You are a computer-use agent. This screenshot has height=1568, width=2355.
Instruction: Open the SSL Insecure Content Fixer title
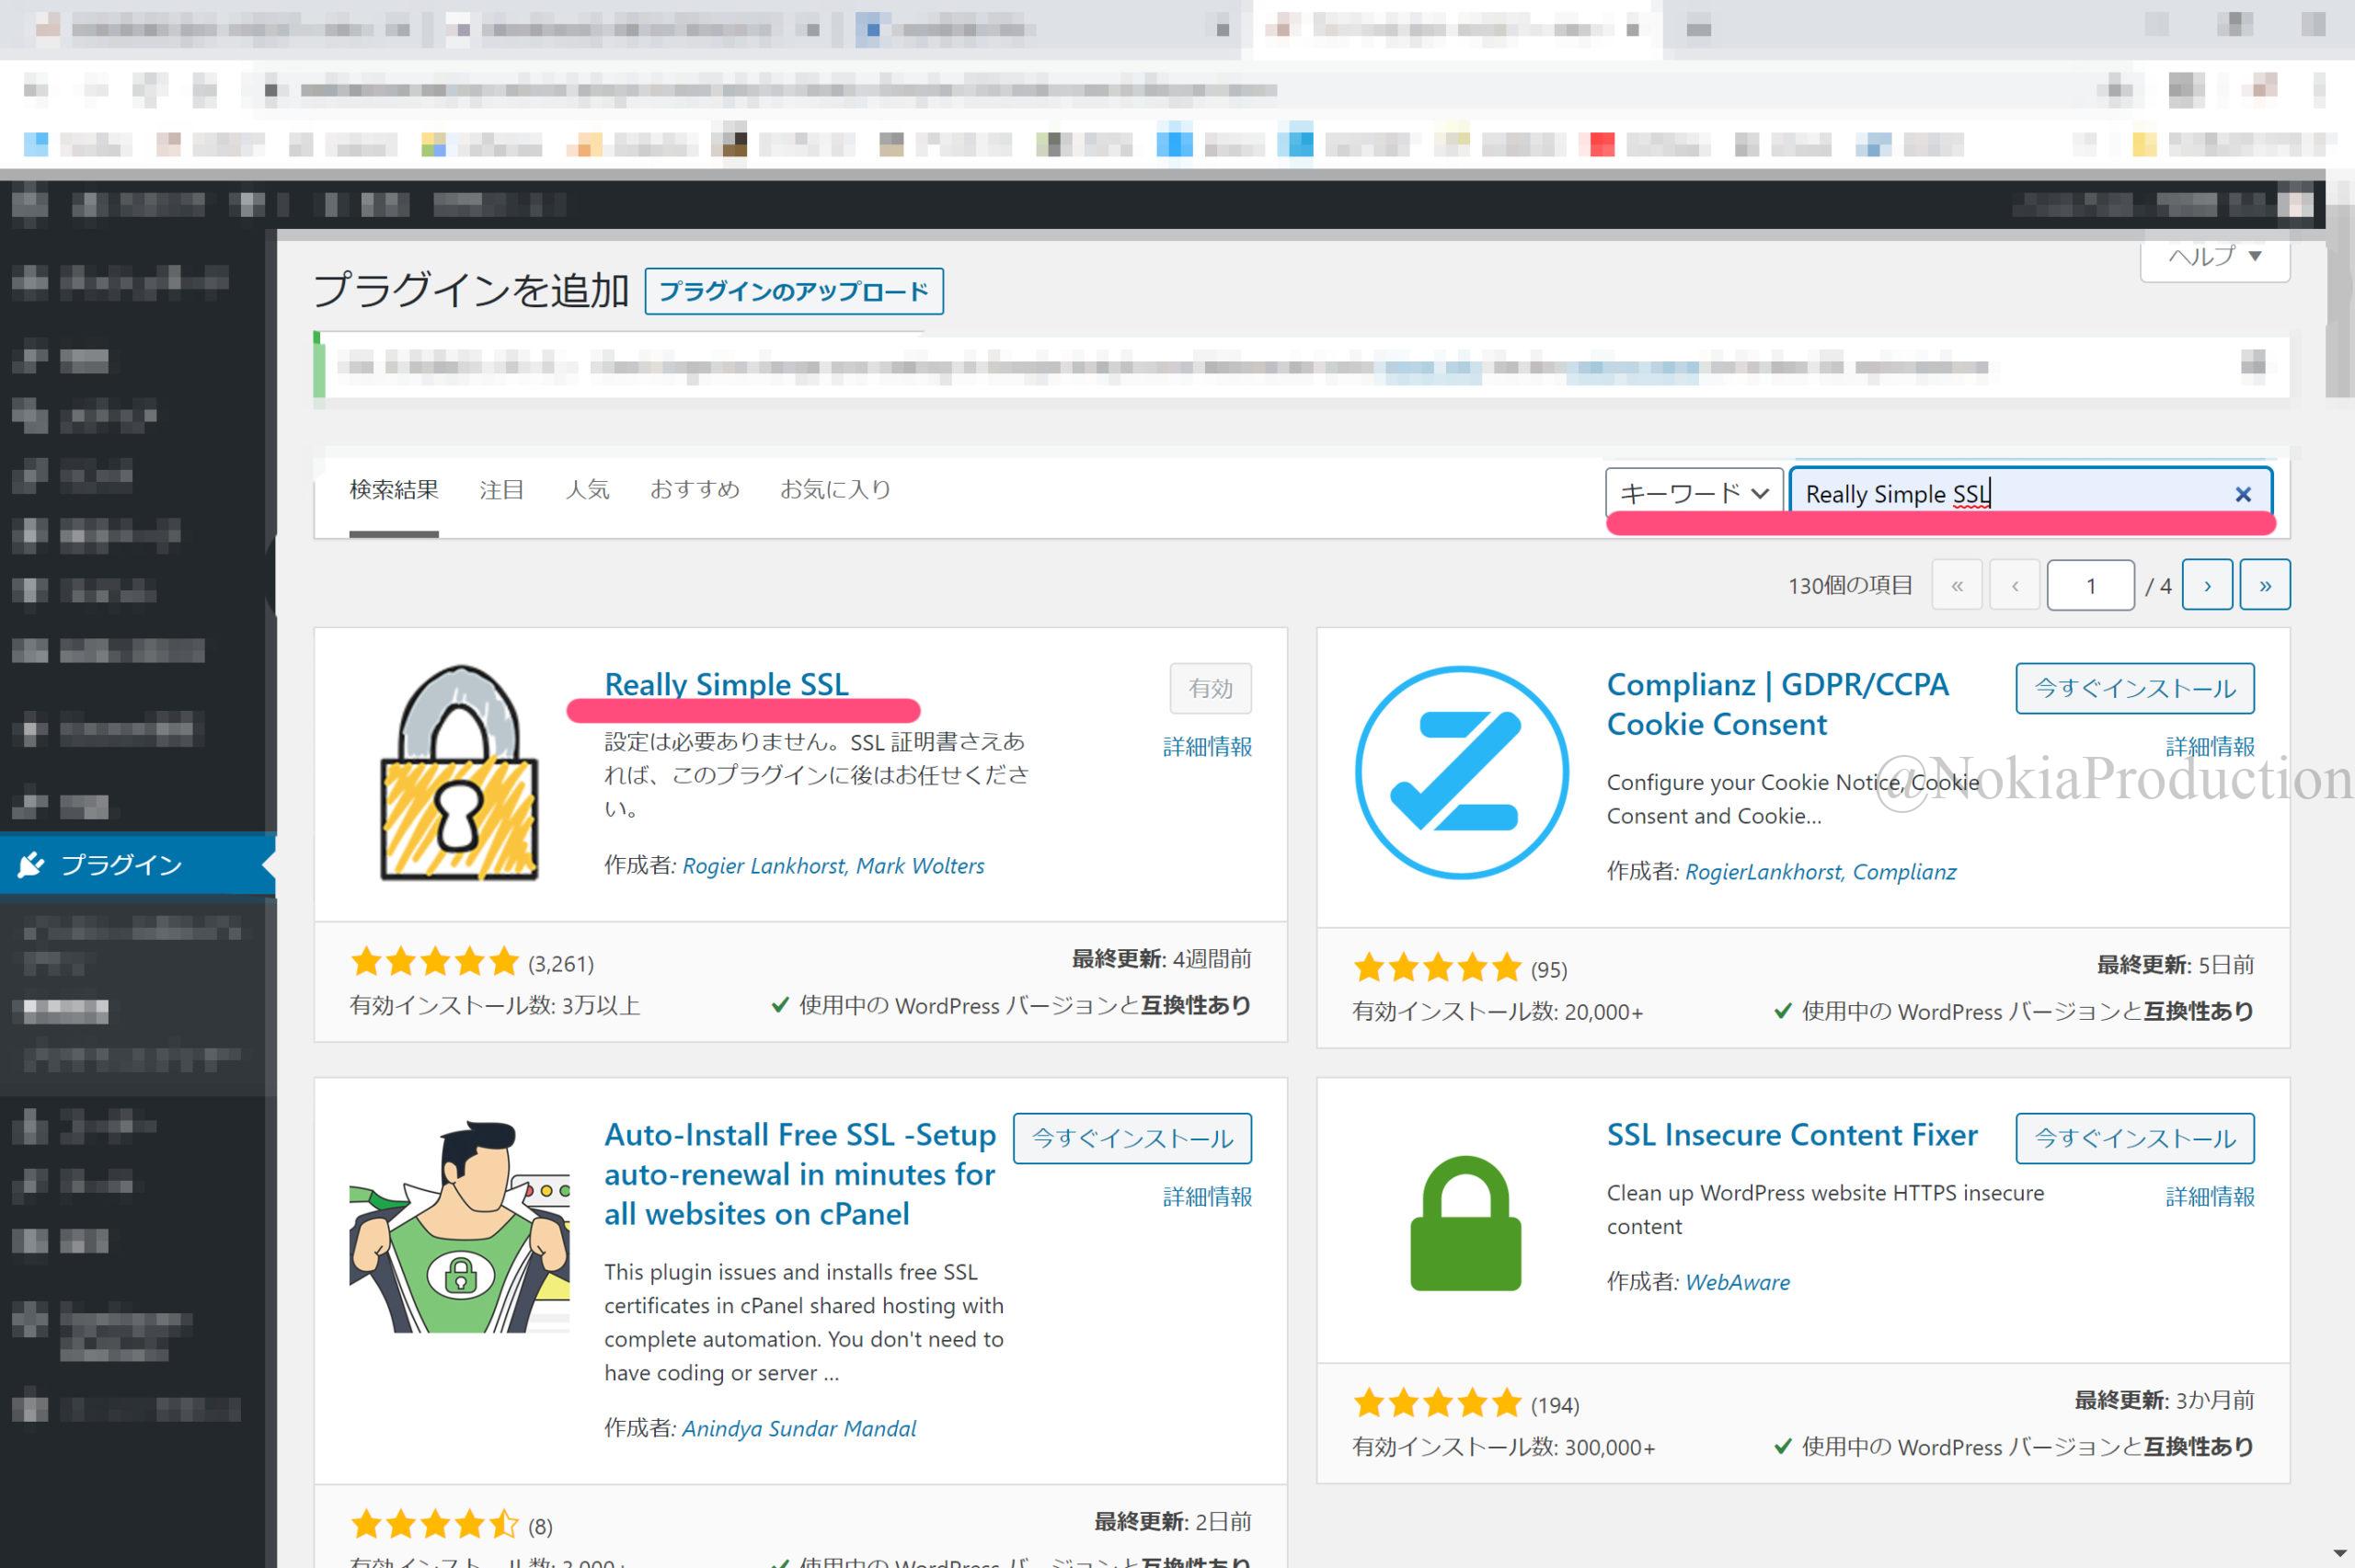(x=1792, y=1134)
